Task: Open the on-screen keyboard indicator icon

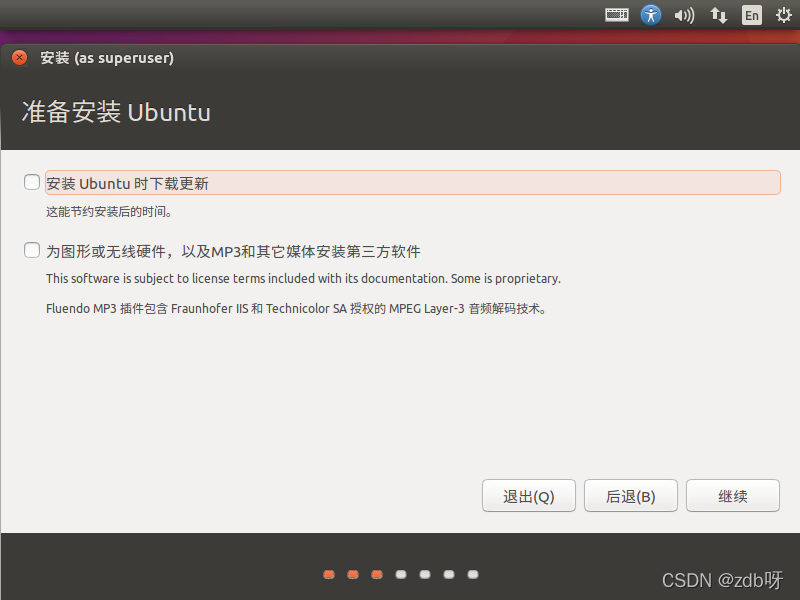Action: (616, 15)
